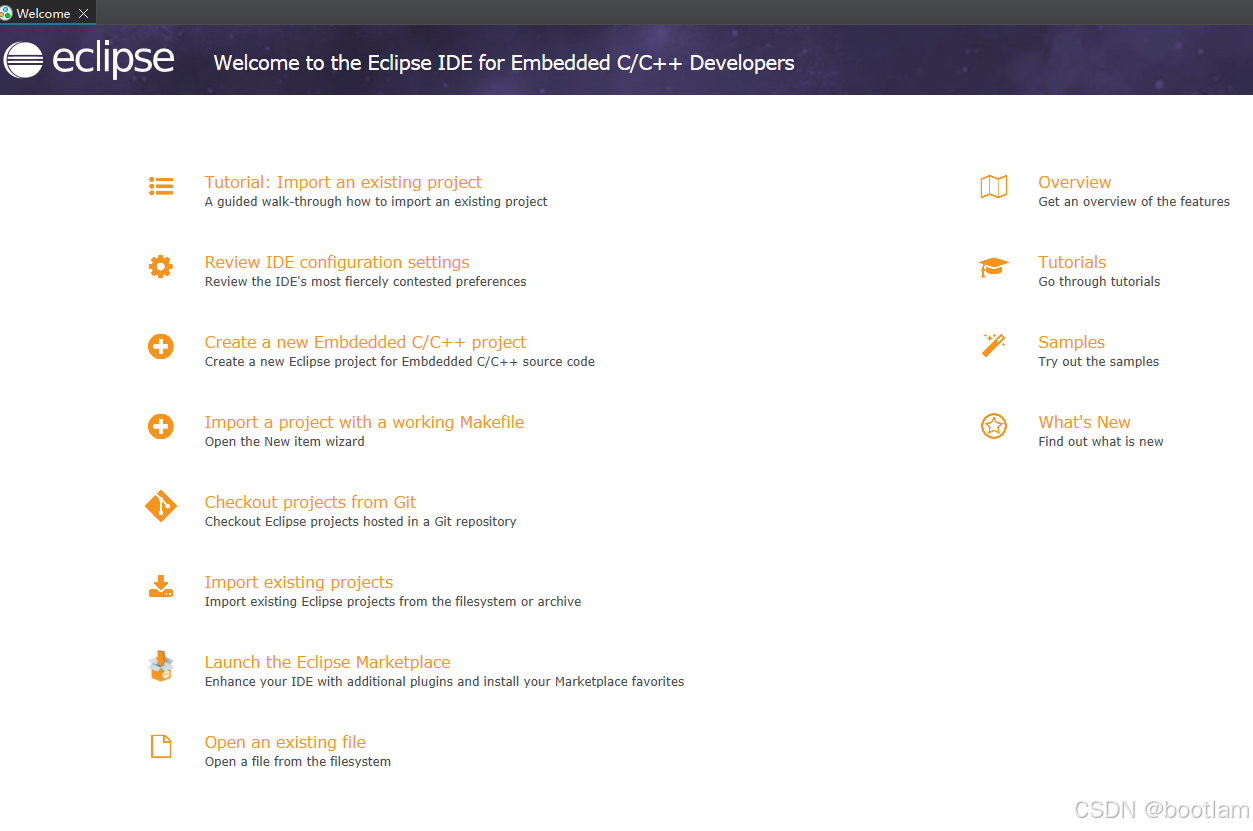The width and height of the screenshot is (1253, 831).
Task: Click text 'Find out what is new'
Action: (x=1101, y=441)
